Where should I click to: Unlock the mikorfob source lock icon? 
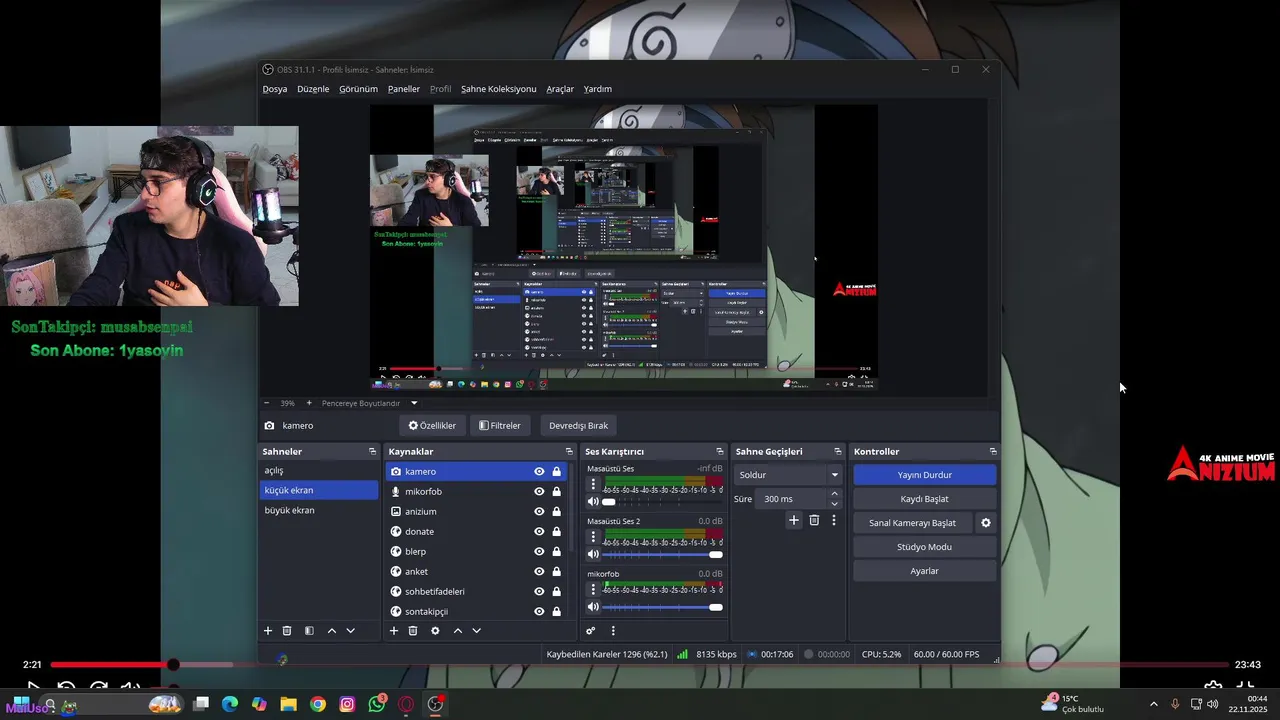pos(557,491)
